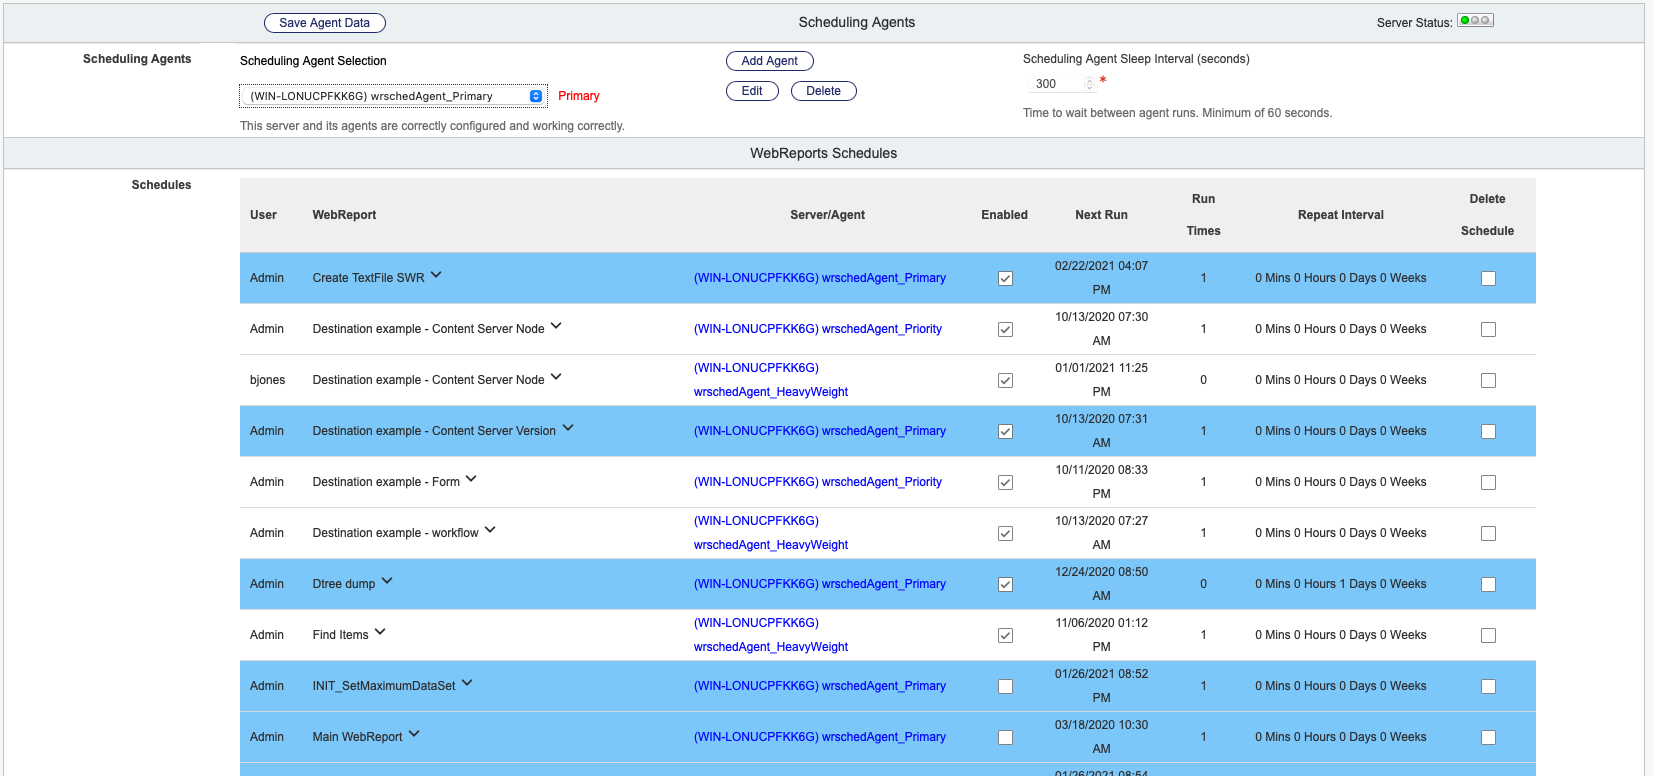Enable the INIT_SetMaximumDataSet schedule
The height and width of the screenshot is (776, 1653).
pos(1005,687)
